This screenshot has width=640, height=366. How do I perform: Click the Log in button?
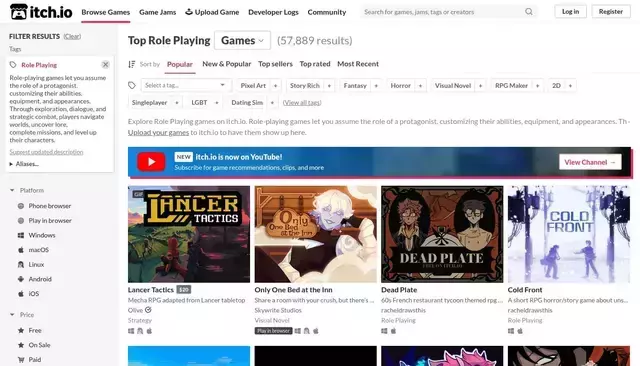(570, 11)
